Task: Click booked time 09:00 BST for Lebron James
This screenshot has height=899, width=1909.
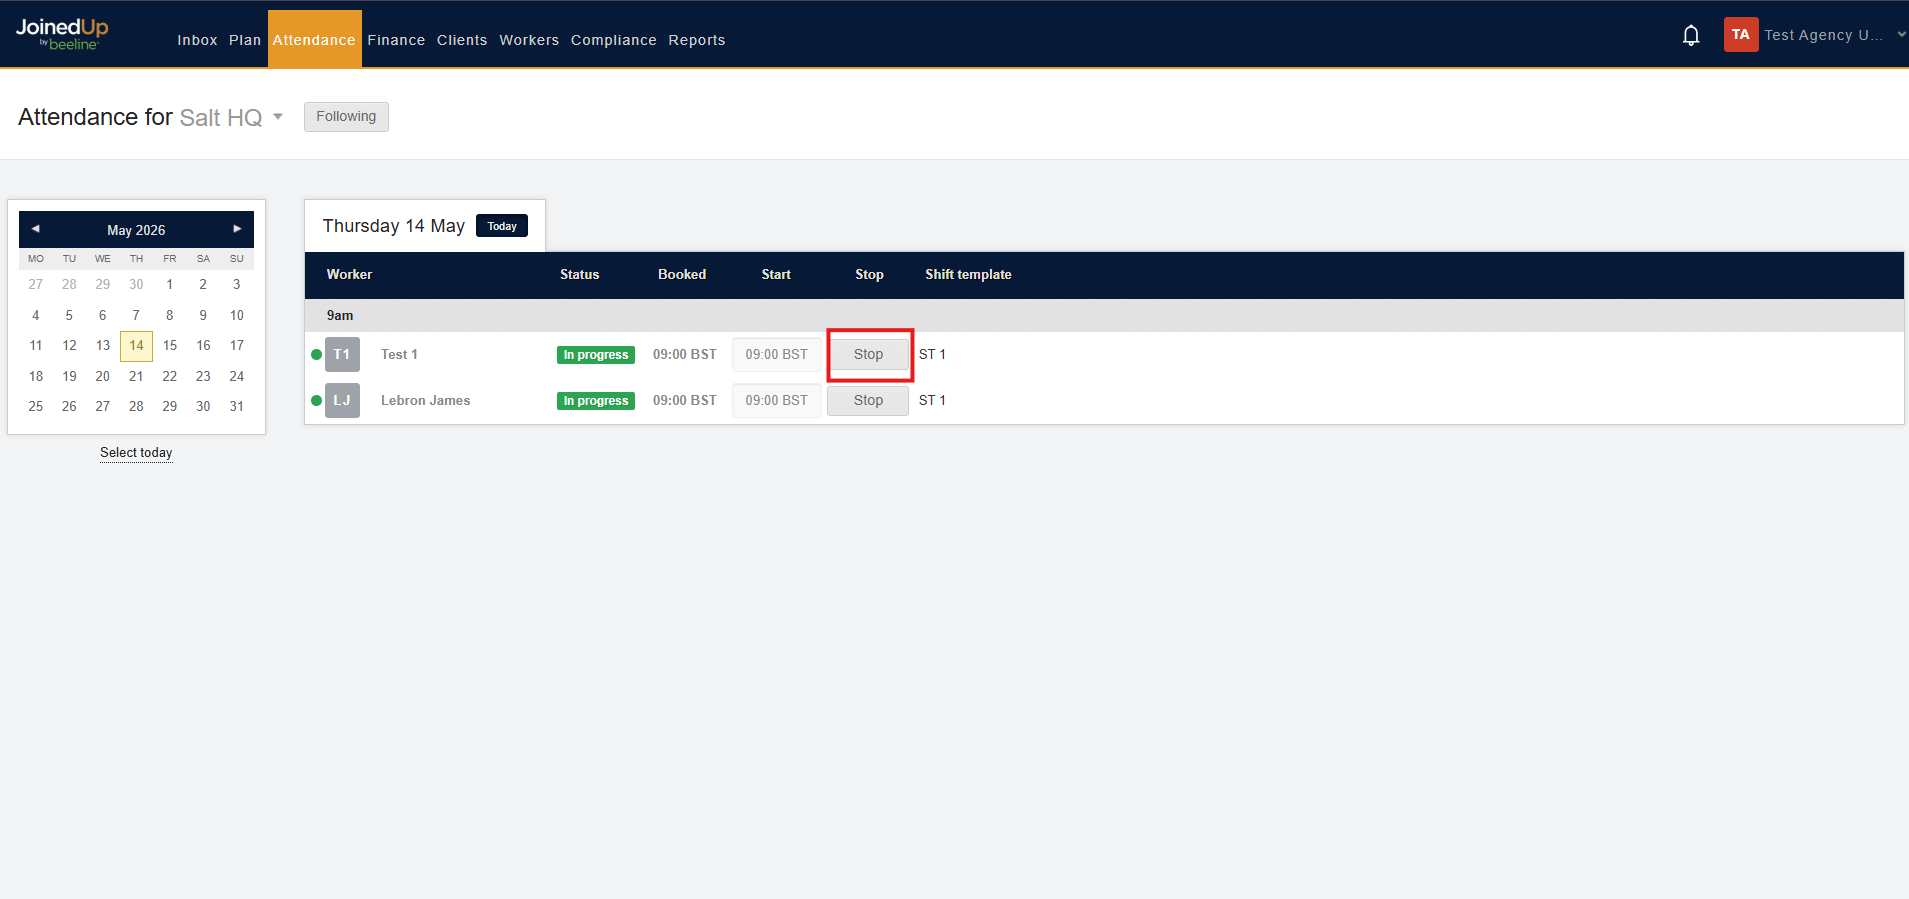Action: pos(685,400)
